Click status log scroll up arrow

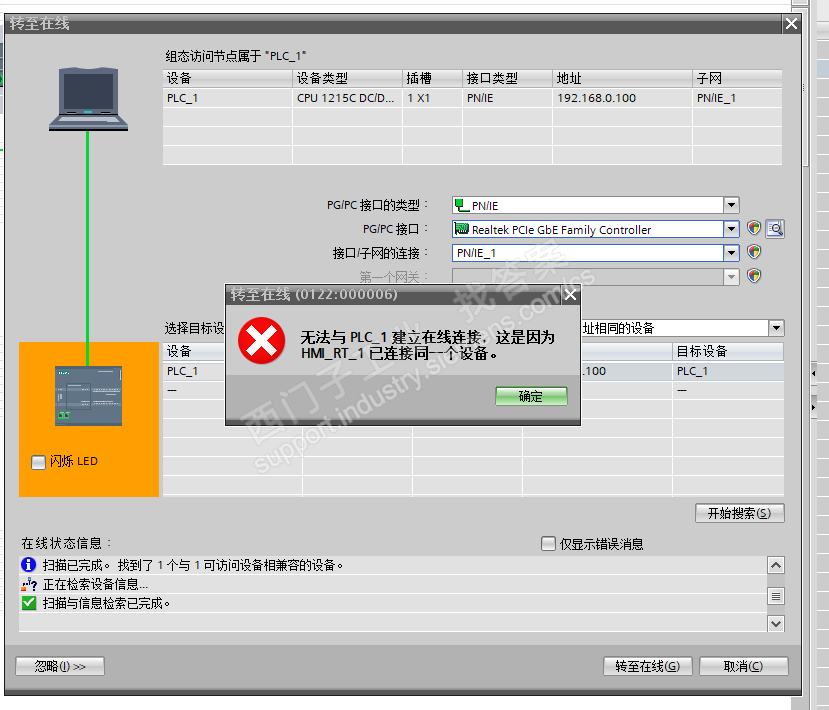(776, 565)
